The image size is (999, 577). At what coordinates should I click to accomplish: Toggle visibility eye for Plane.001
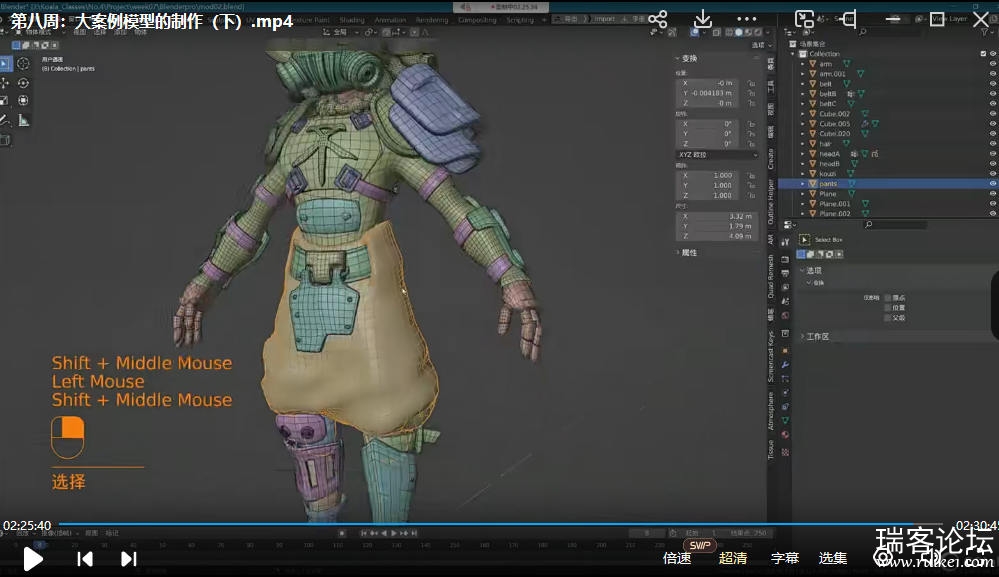993,204
